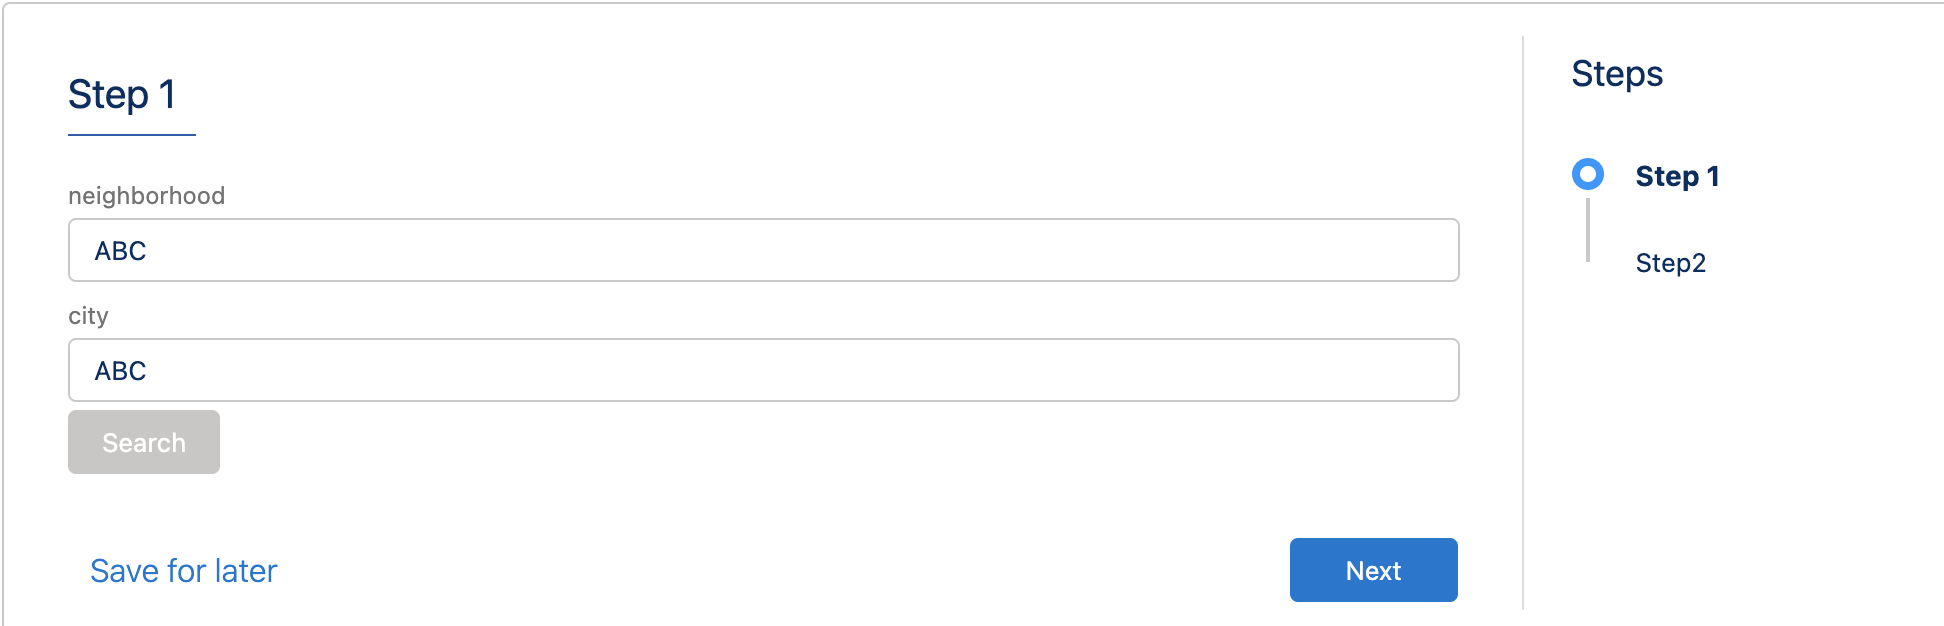Click the connector line between steps

[1587, 230]
